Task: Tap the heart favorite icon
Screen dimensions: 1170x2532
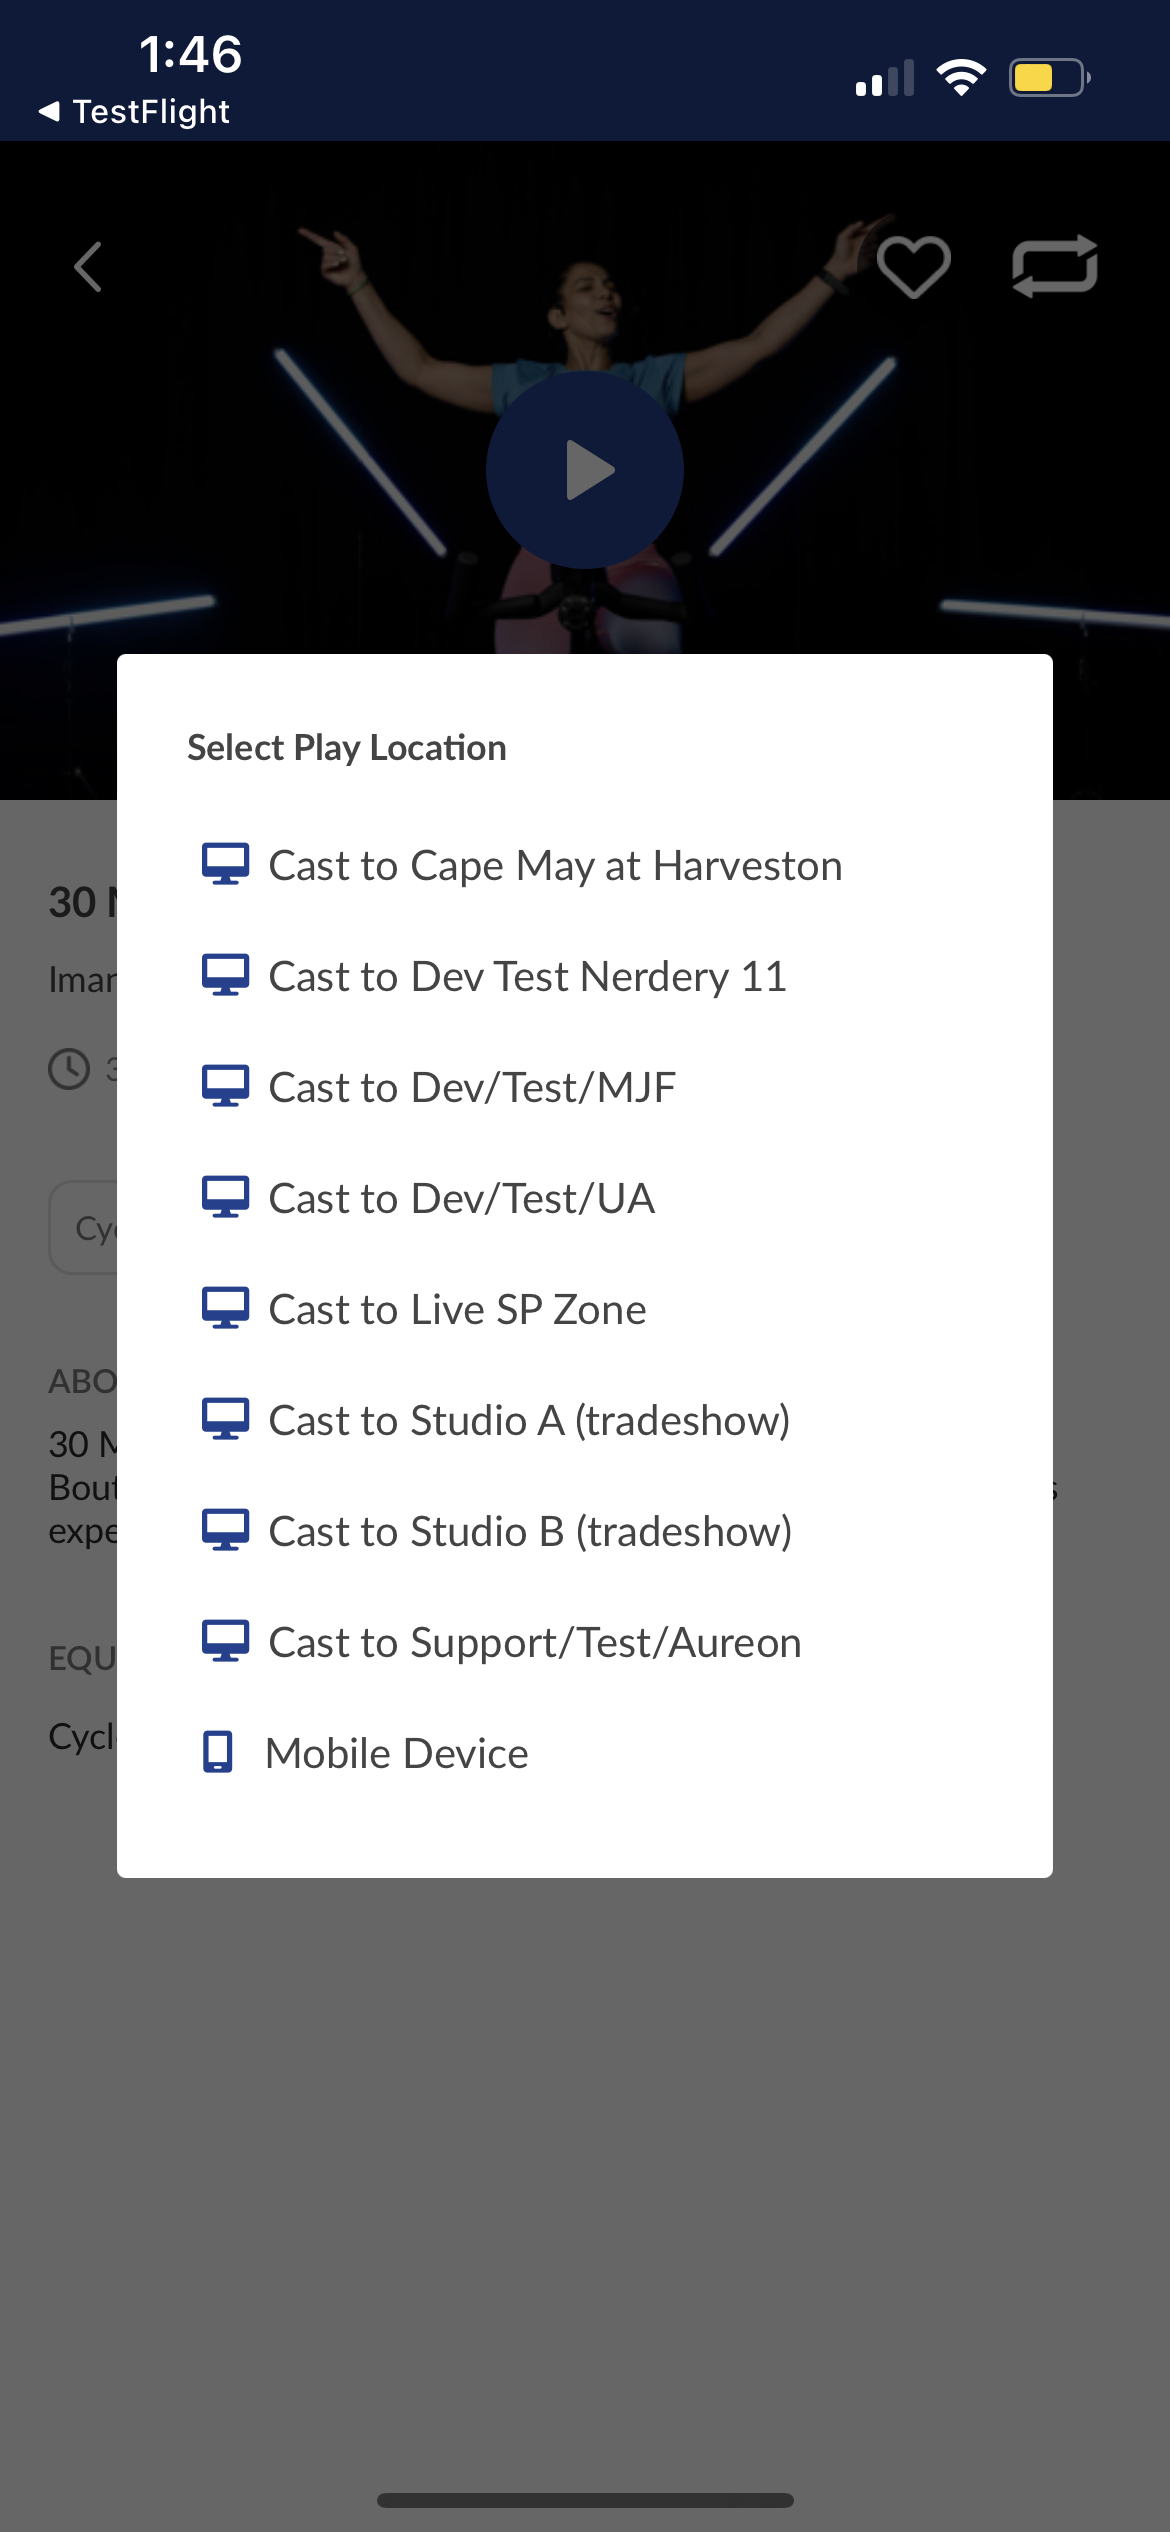Action: (x=913, y=267)
